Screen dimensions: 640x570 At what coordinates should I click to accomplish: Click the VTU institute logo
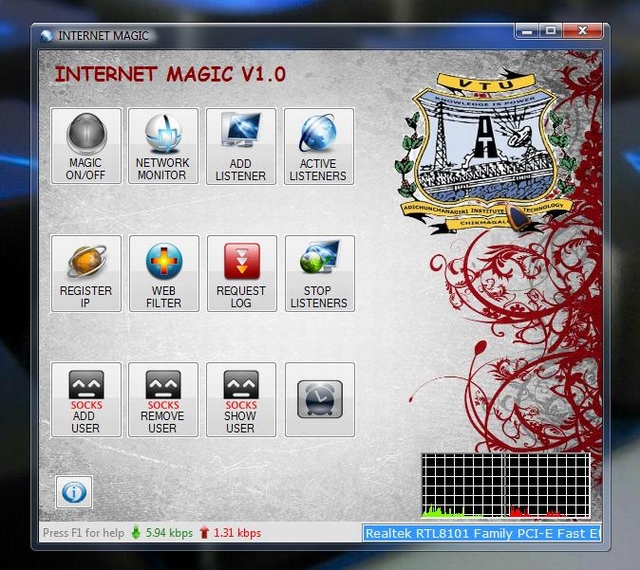[x=484, y=151]
